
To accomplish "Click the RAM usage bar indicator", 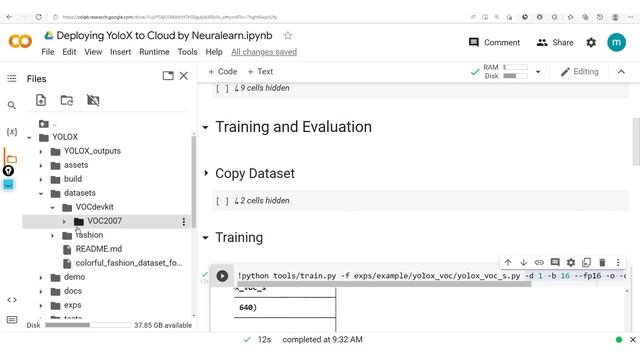I will coord(515,67).
